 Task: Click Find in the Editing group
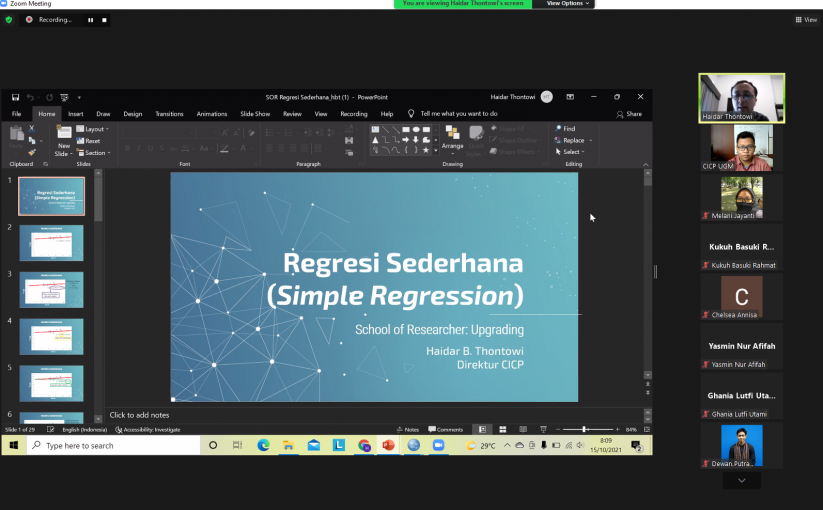[x=565, y=129]
